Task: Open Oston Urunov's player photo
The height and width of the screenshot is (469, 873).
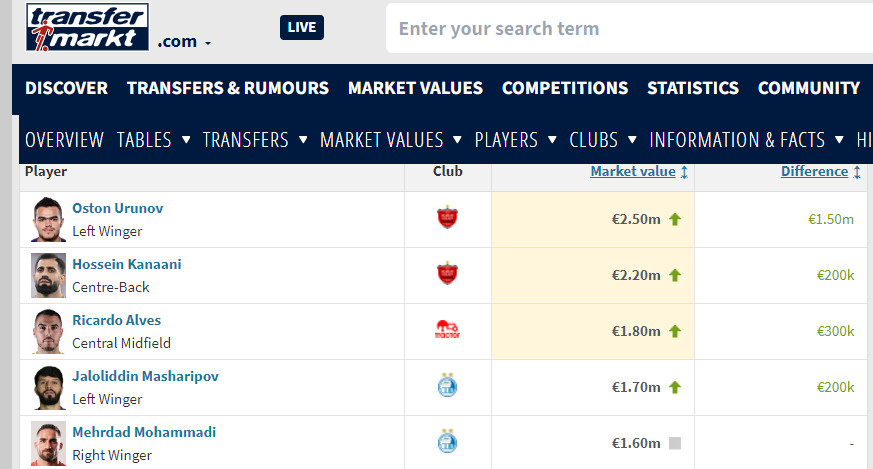Action: click(x=48, y=219)
